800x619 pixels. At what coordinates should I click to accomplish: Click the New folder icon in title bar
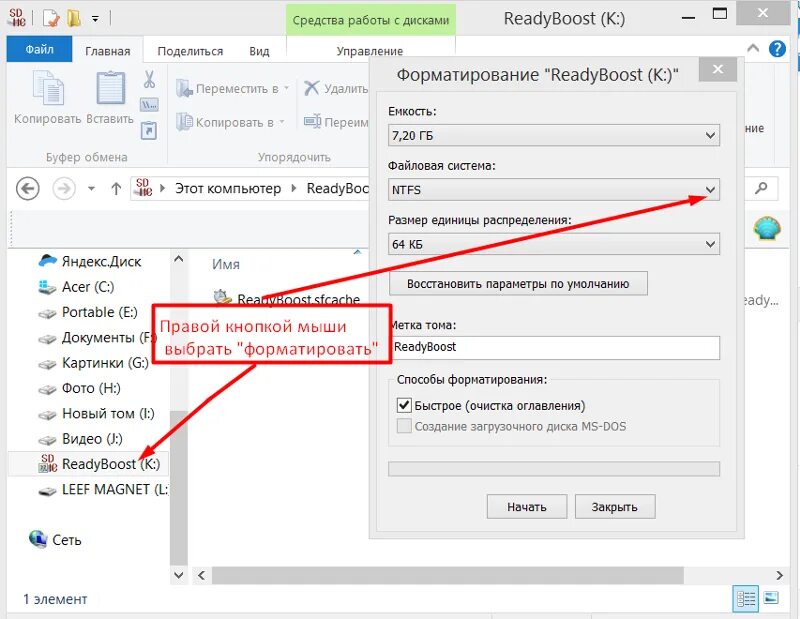74,18
